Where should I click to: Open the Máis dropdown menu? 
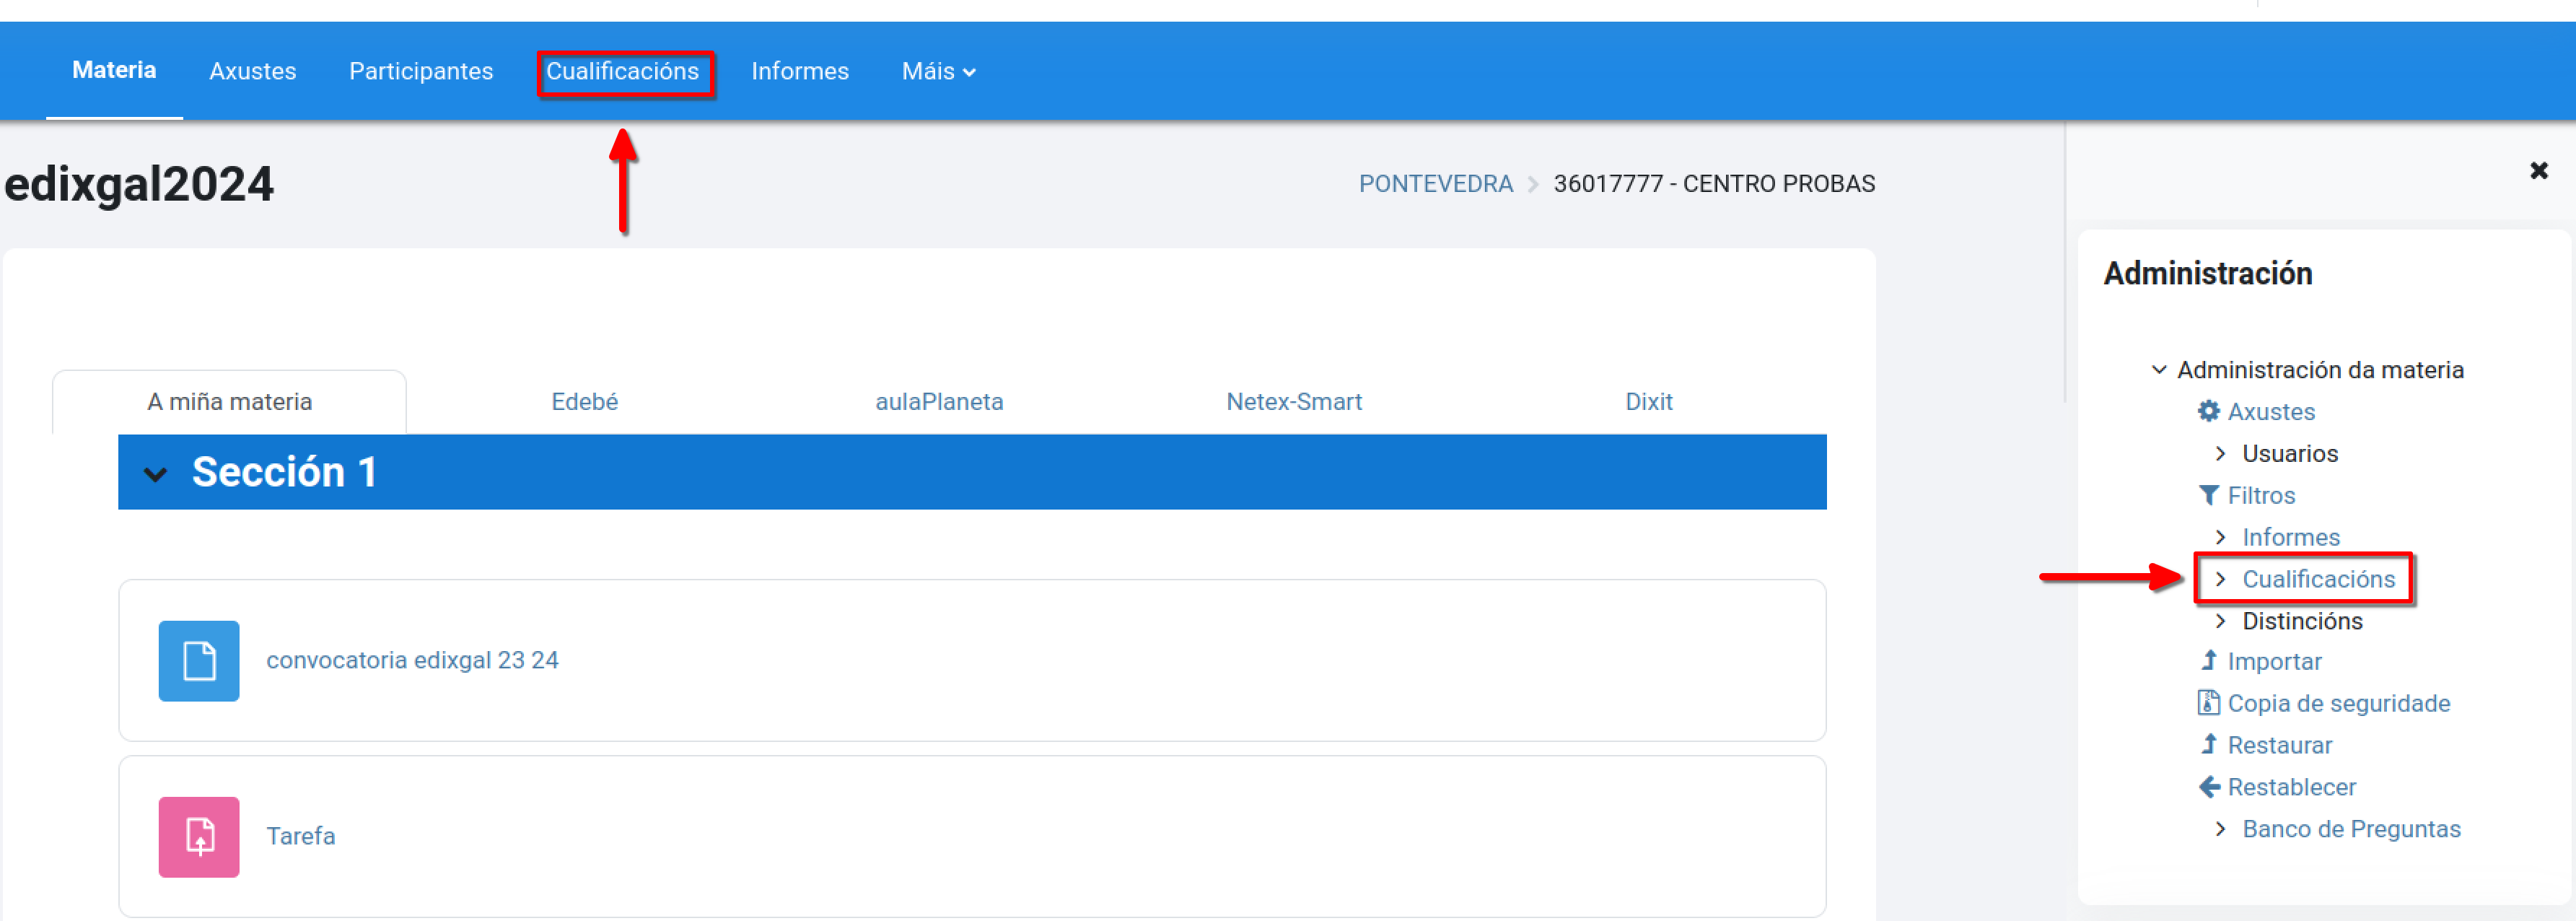click(937, 71)
